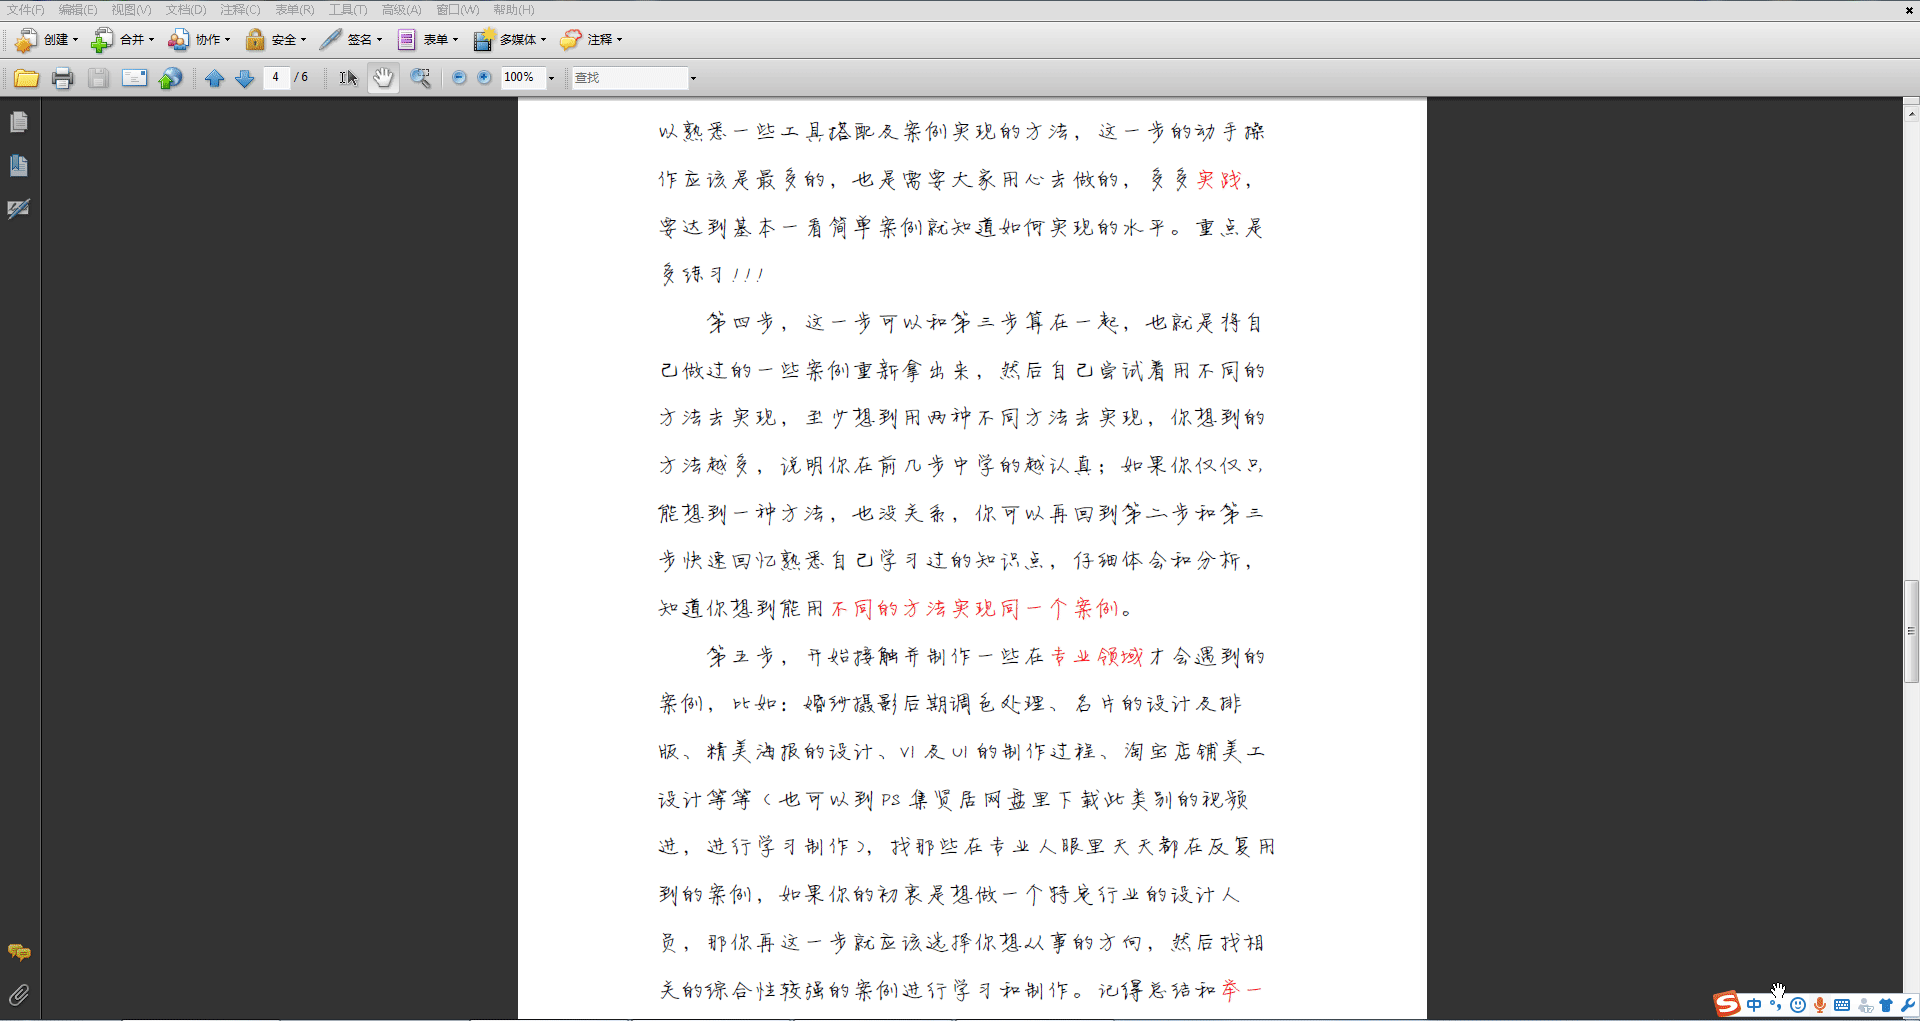Open the skin shirt icon in IME bar
The height and width of the screenshot is (1021, 1920).
[x=1886, y=1005]
